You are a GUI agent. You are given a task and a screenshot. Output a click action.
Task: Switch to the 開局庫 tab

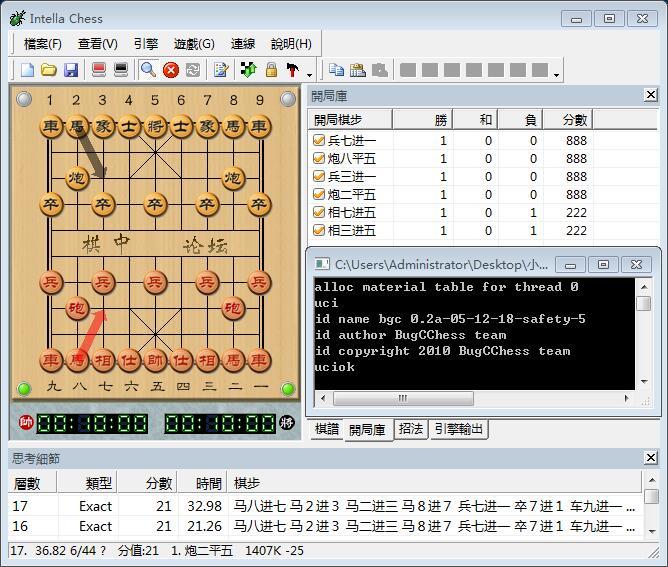pyautogui.click(x=367, y=430)
